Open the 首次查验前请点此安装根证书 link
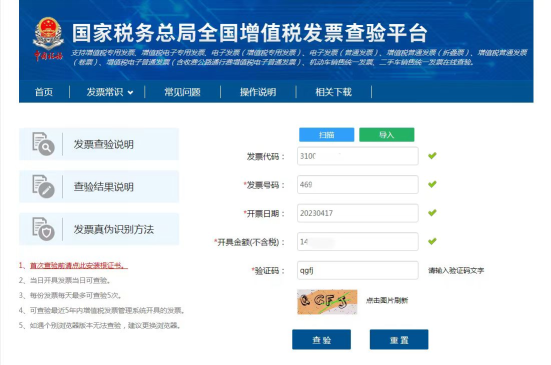 coord(79,265)
